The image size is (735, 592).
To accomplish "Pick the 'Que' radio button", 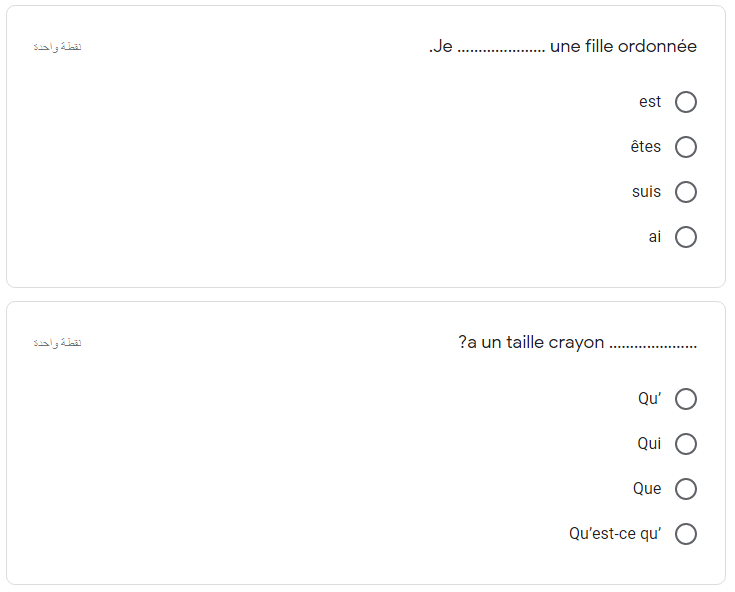I will (685, 489).
